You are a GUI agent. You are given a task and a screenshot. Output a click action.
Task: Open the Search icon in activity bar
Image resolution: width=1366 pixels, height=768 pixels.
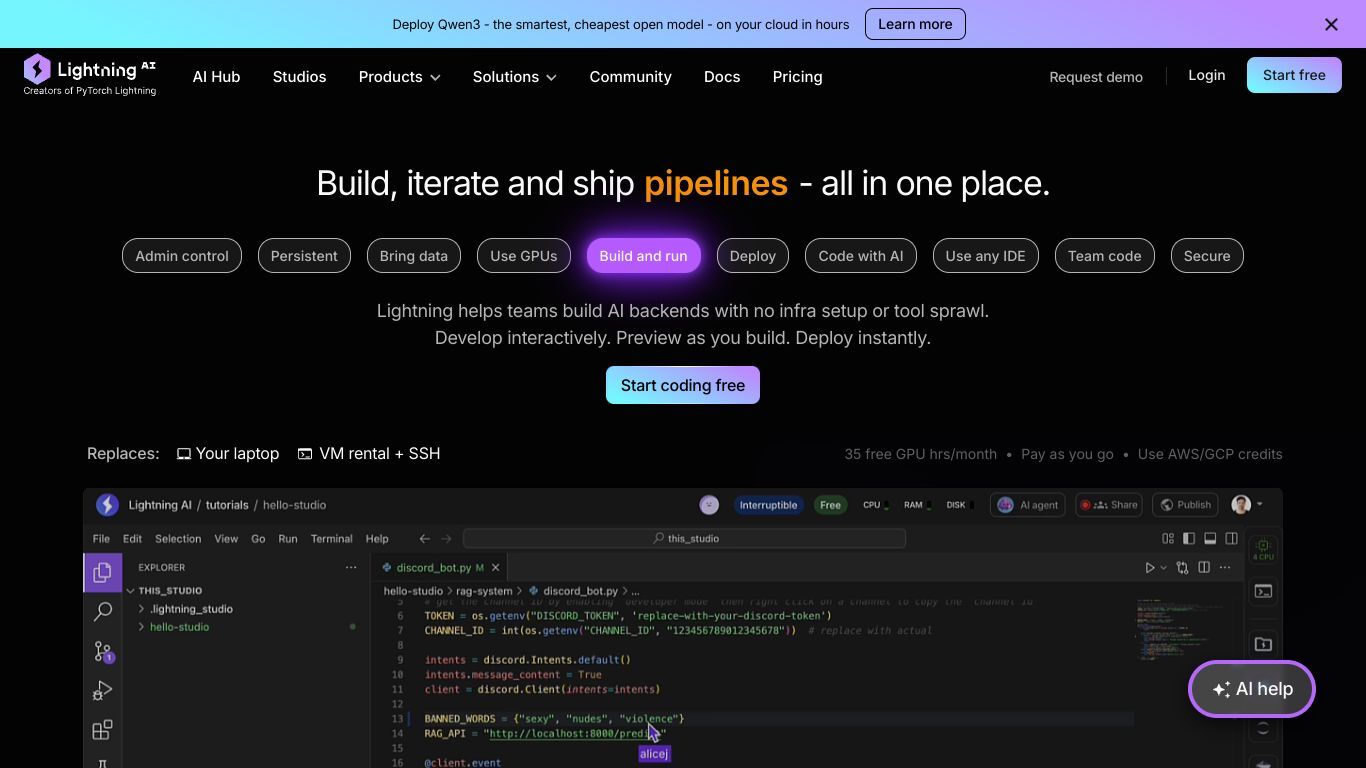coord(102,611)
